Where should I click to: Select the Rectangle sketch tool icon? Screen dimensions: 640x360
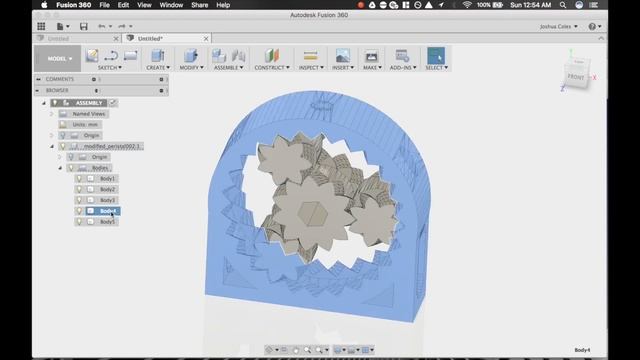[x=131, y=56]
